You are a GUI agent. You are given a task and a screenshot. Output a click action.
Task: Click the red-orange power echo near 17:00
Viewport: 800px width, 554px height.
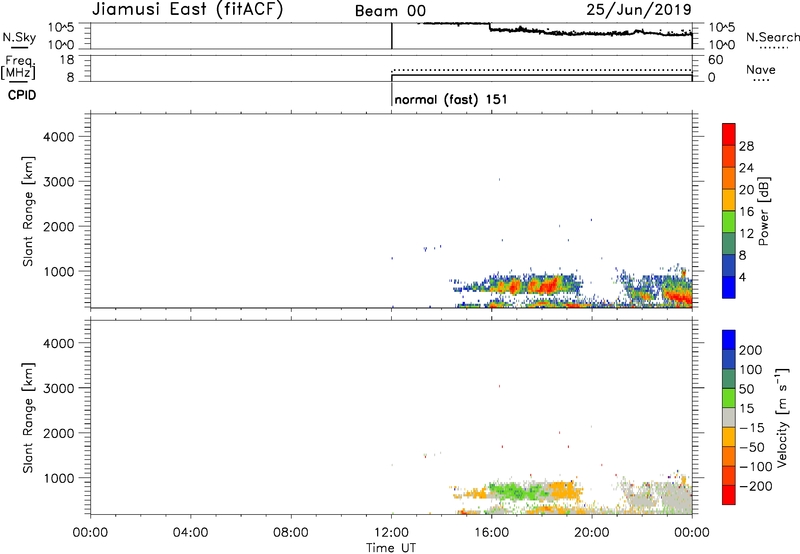pyautogui.click(x=515, y=286)
